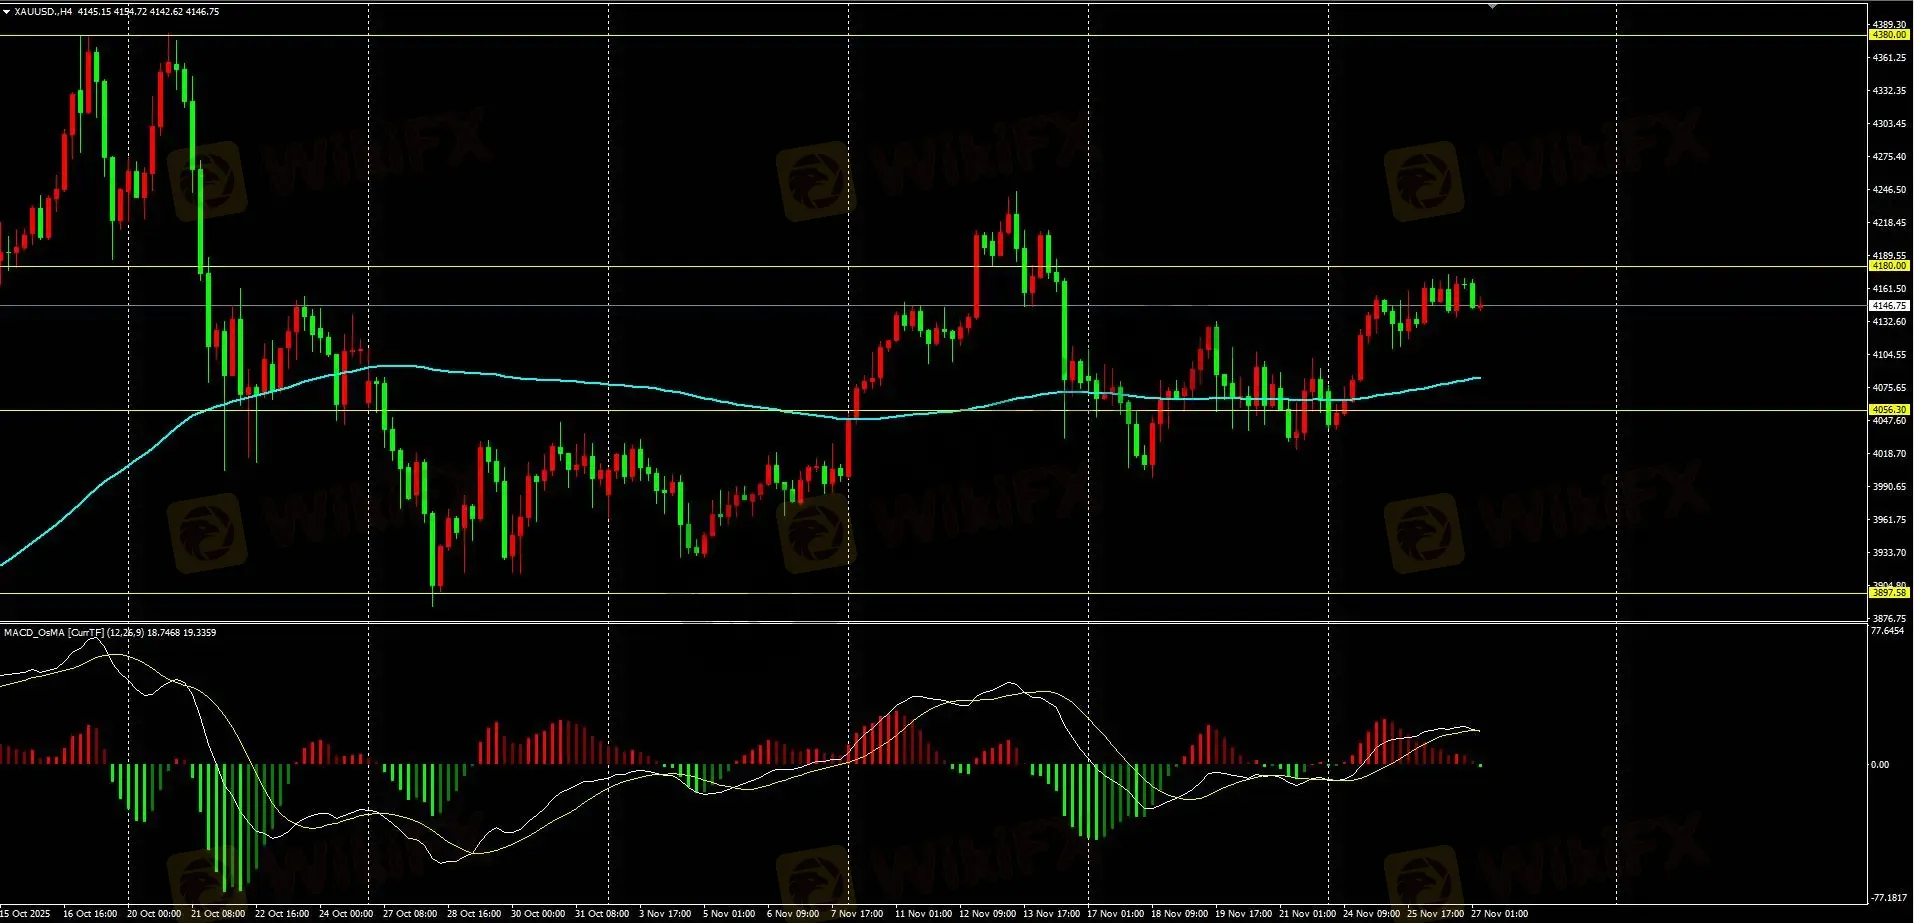Viewport: 1914px width, 923px height.
Task: Select the yellow 4056.30 price level label
Action: point(1889,410)
